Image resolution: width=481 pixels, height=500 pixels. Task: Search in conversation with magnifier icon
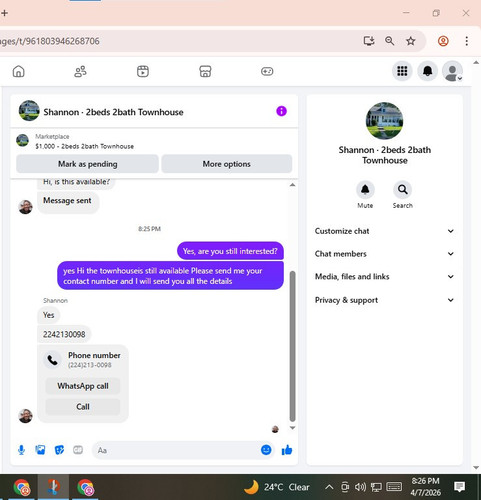(x=402, y=190)
